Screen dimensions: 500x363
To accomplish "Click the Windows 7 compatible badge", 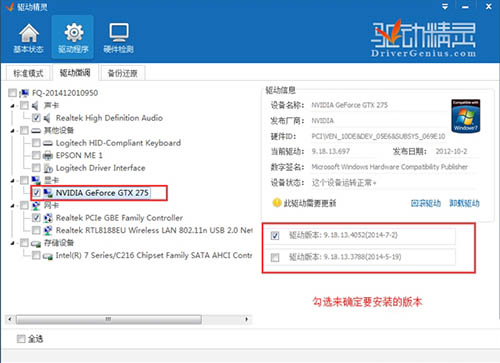I will click(x=466, y=116).
